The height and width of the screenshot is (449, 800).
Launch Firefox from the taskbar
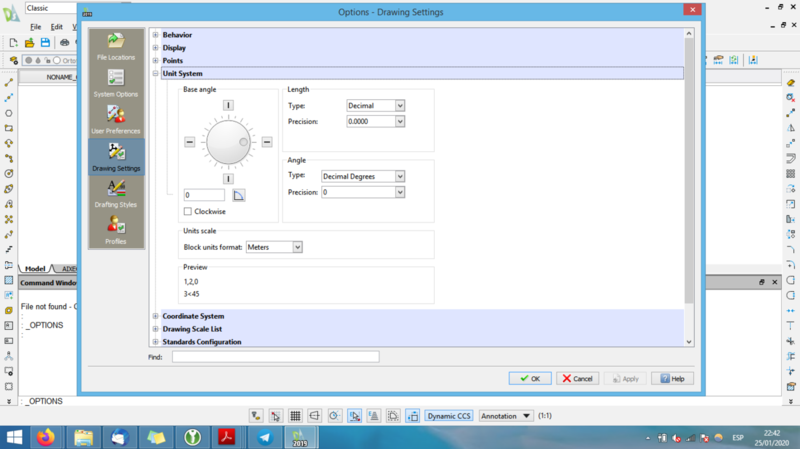pyautogui.click(x=46, y=437)
